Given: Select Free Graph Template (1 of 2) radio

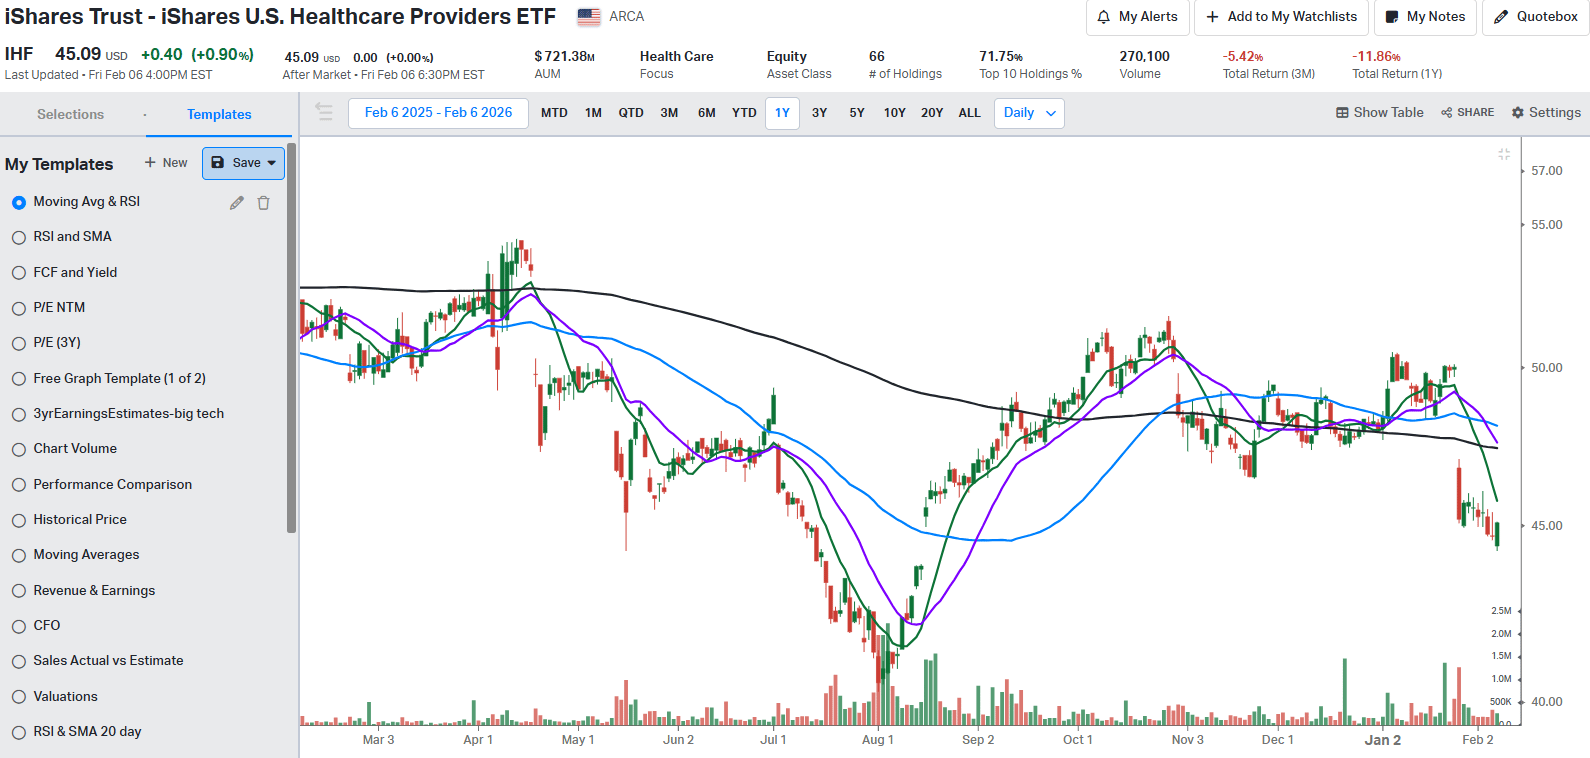Looking at the screenshot, I should coord(19,379).
